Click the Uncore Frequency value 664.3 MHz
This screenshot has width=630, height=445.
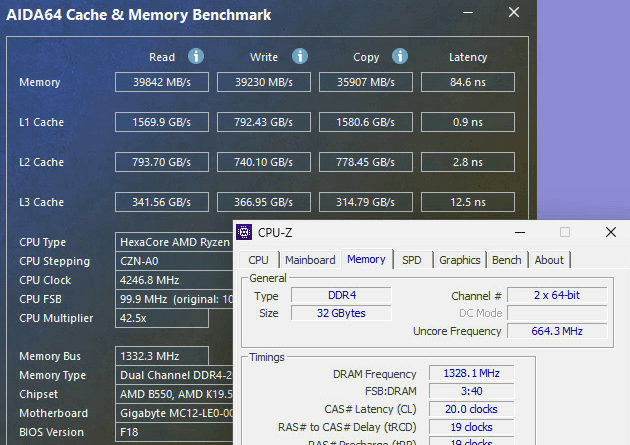557,331
